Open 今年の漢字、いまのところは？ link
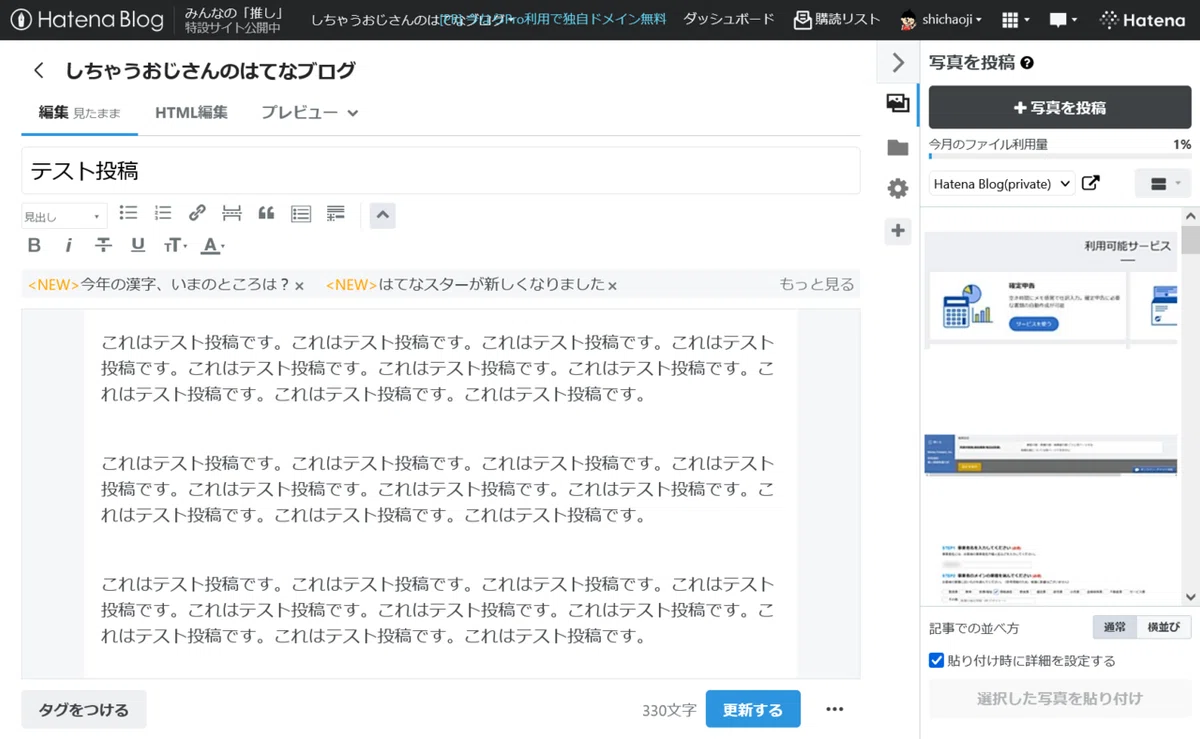Image resolution: width=1200 pixels, height=739 pixels. coord(185,284)
